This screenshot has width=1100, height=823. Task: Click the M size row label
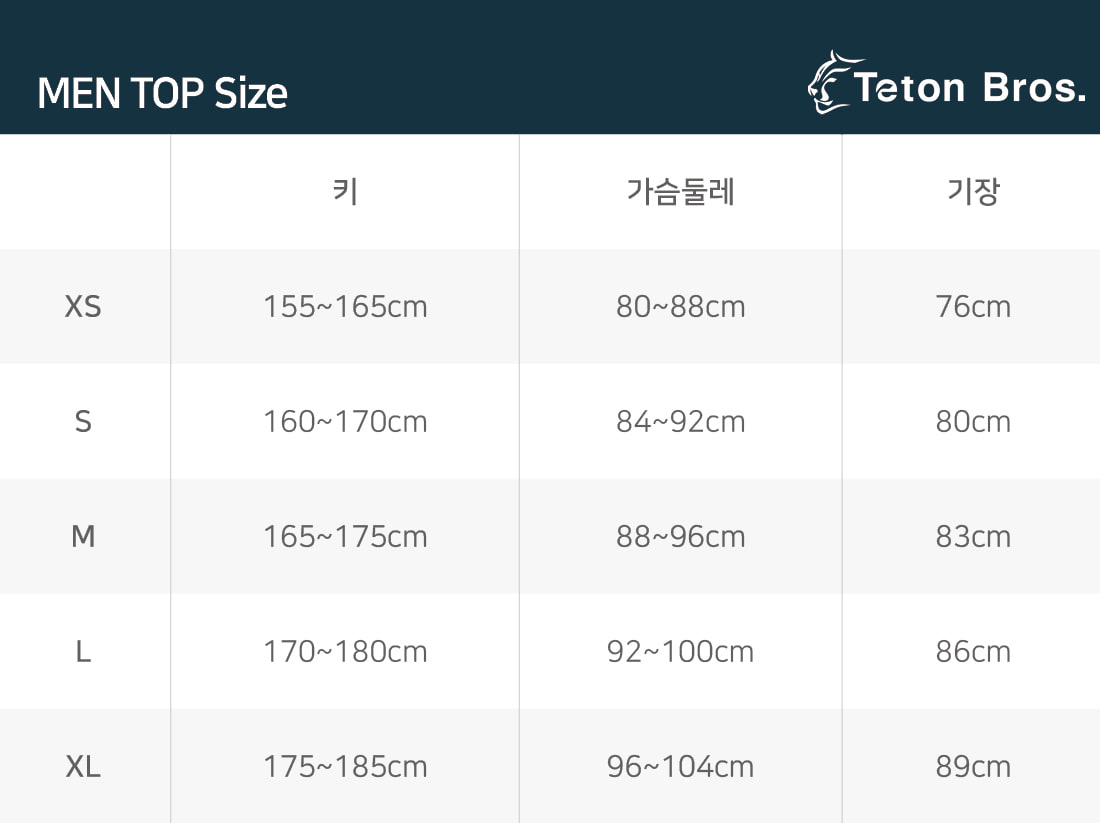click(x=83, y=536)
